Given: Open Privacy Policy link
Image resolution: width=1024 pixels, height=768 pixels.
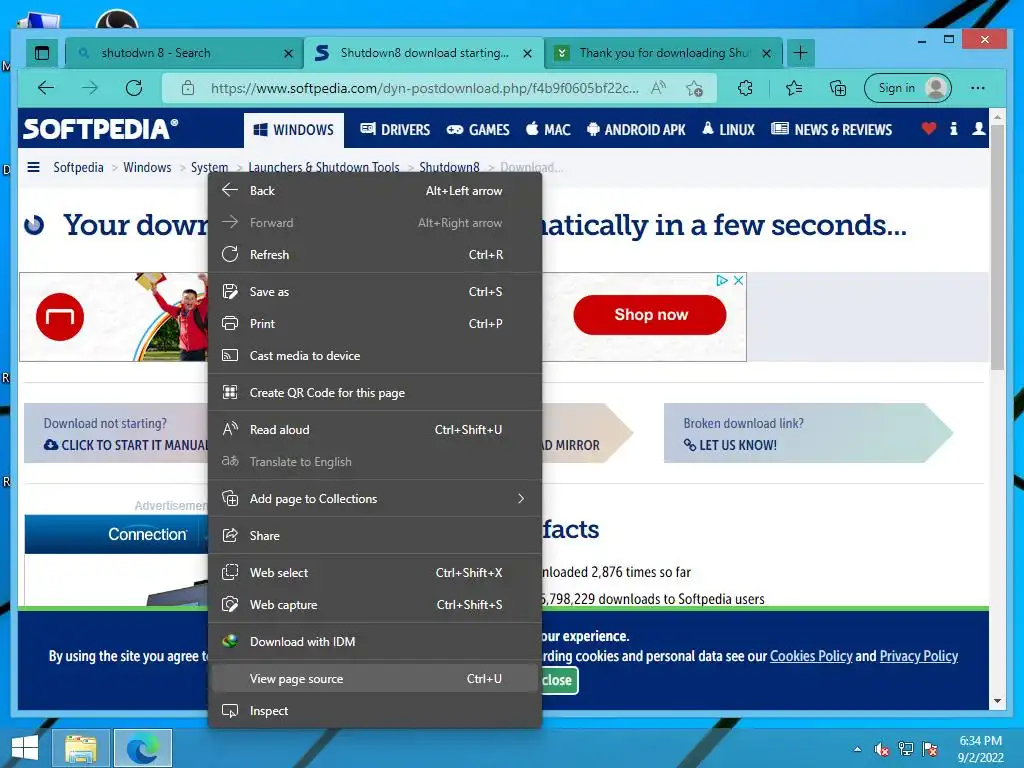Looking at the screenshot, I should point(919,656).
